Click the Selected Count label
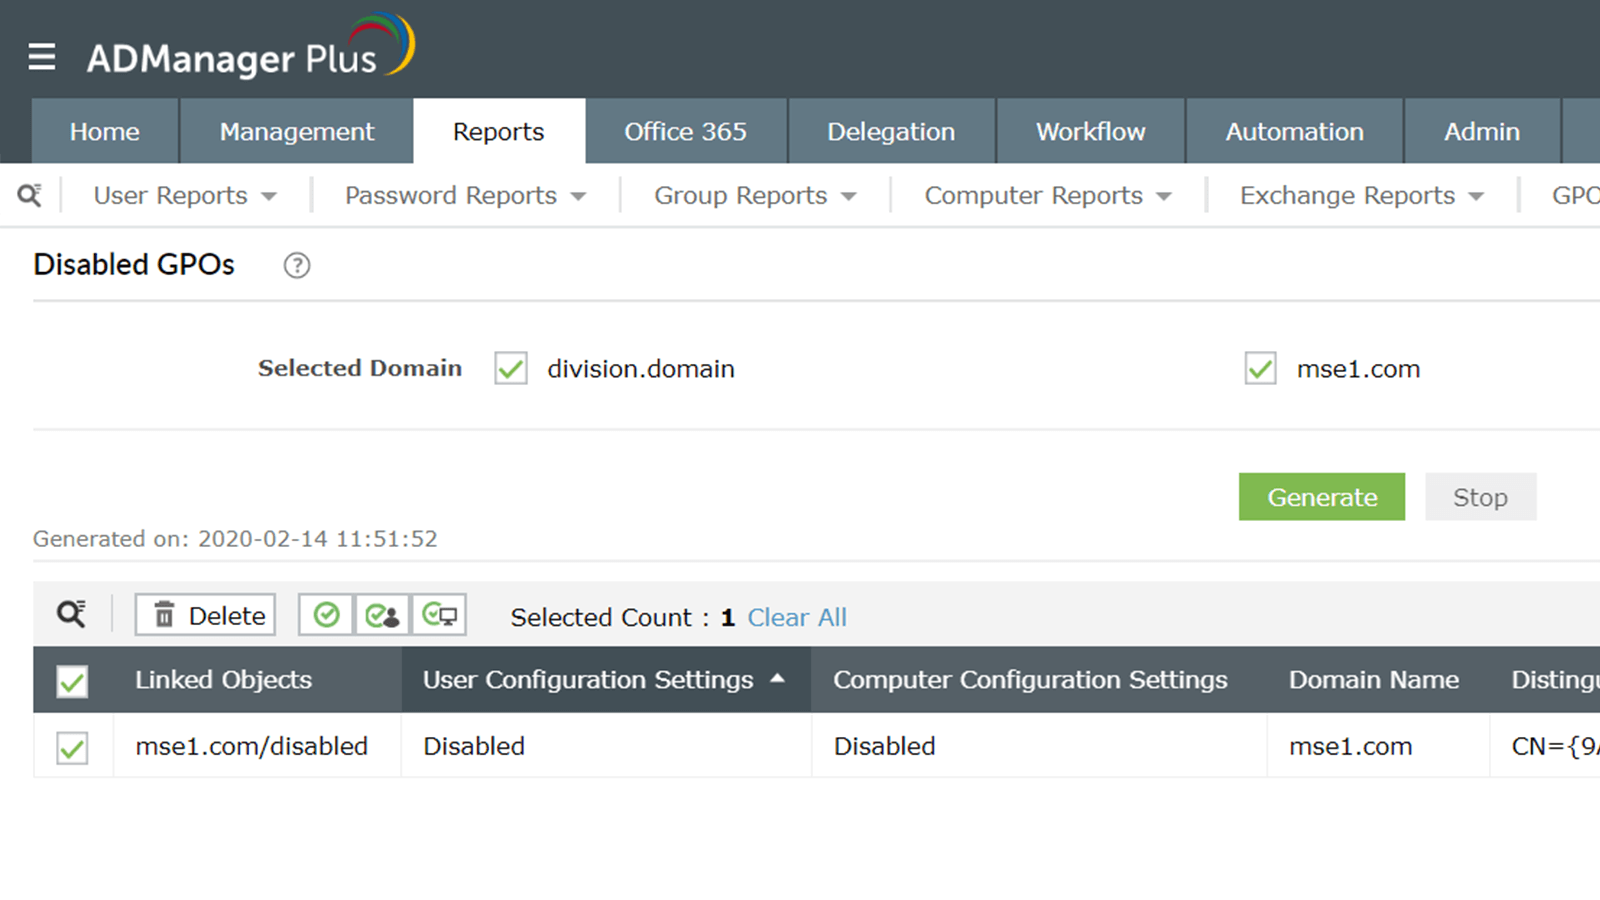Image resolution: width=1600 pixels, height=900 pixels. pos(610,617)
